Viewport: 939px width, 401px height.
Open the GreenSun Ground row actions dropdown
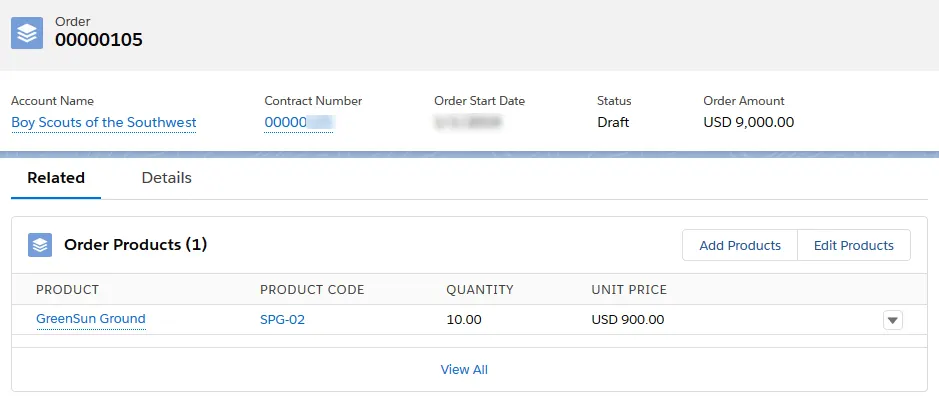[892, 320]
